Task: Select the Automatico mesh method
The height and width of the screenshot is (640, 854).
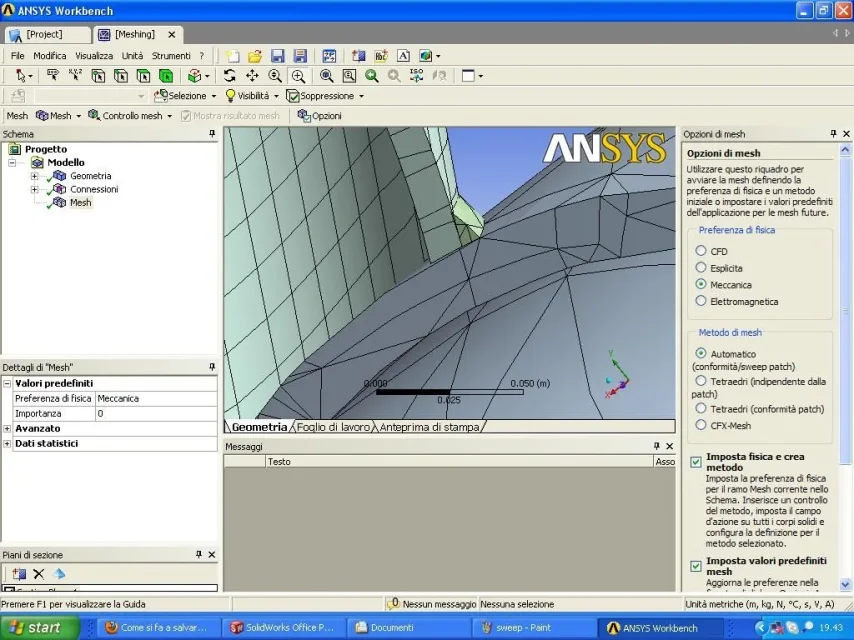Action: (x=701, y=353)
